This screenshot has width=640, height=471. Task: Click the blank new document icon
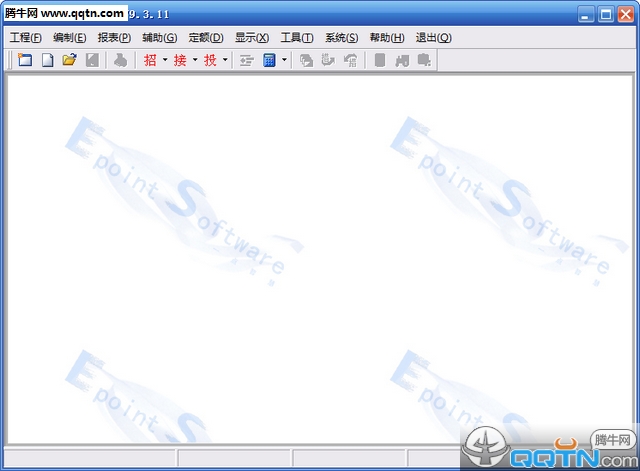click(48, 60)
